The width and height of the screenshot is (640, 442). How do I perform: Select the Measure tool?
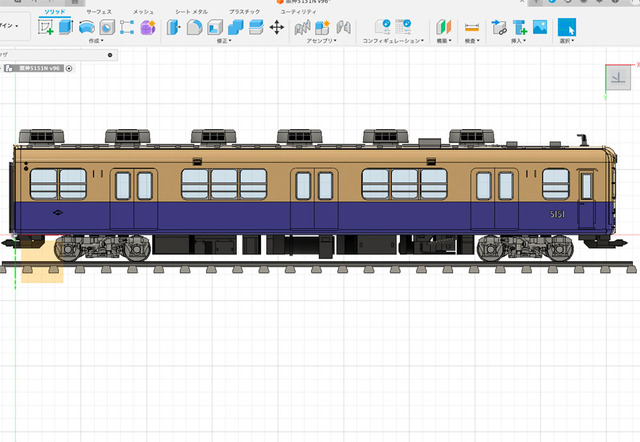(x=472, y=27)
